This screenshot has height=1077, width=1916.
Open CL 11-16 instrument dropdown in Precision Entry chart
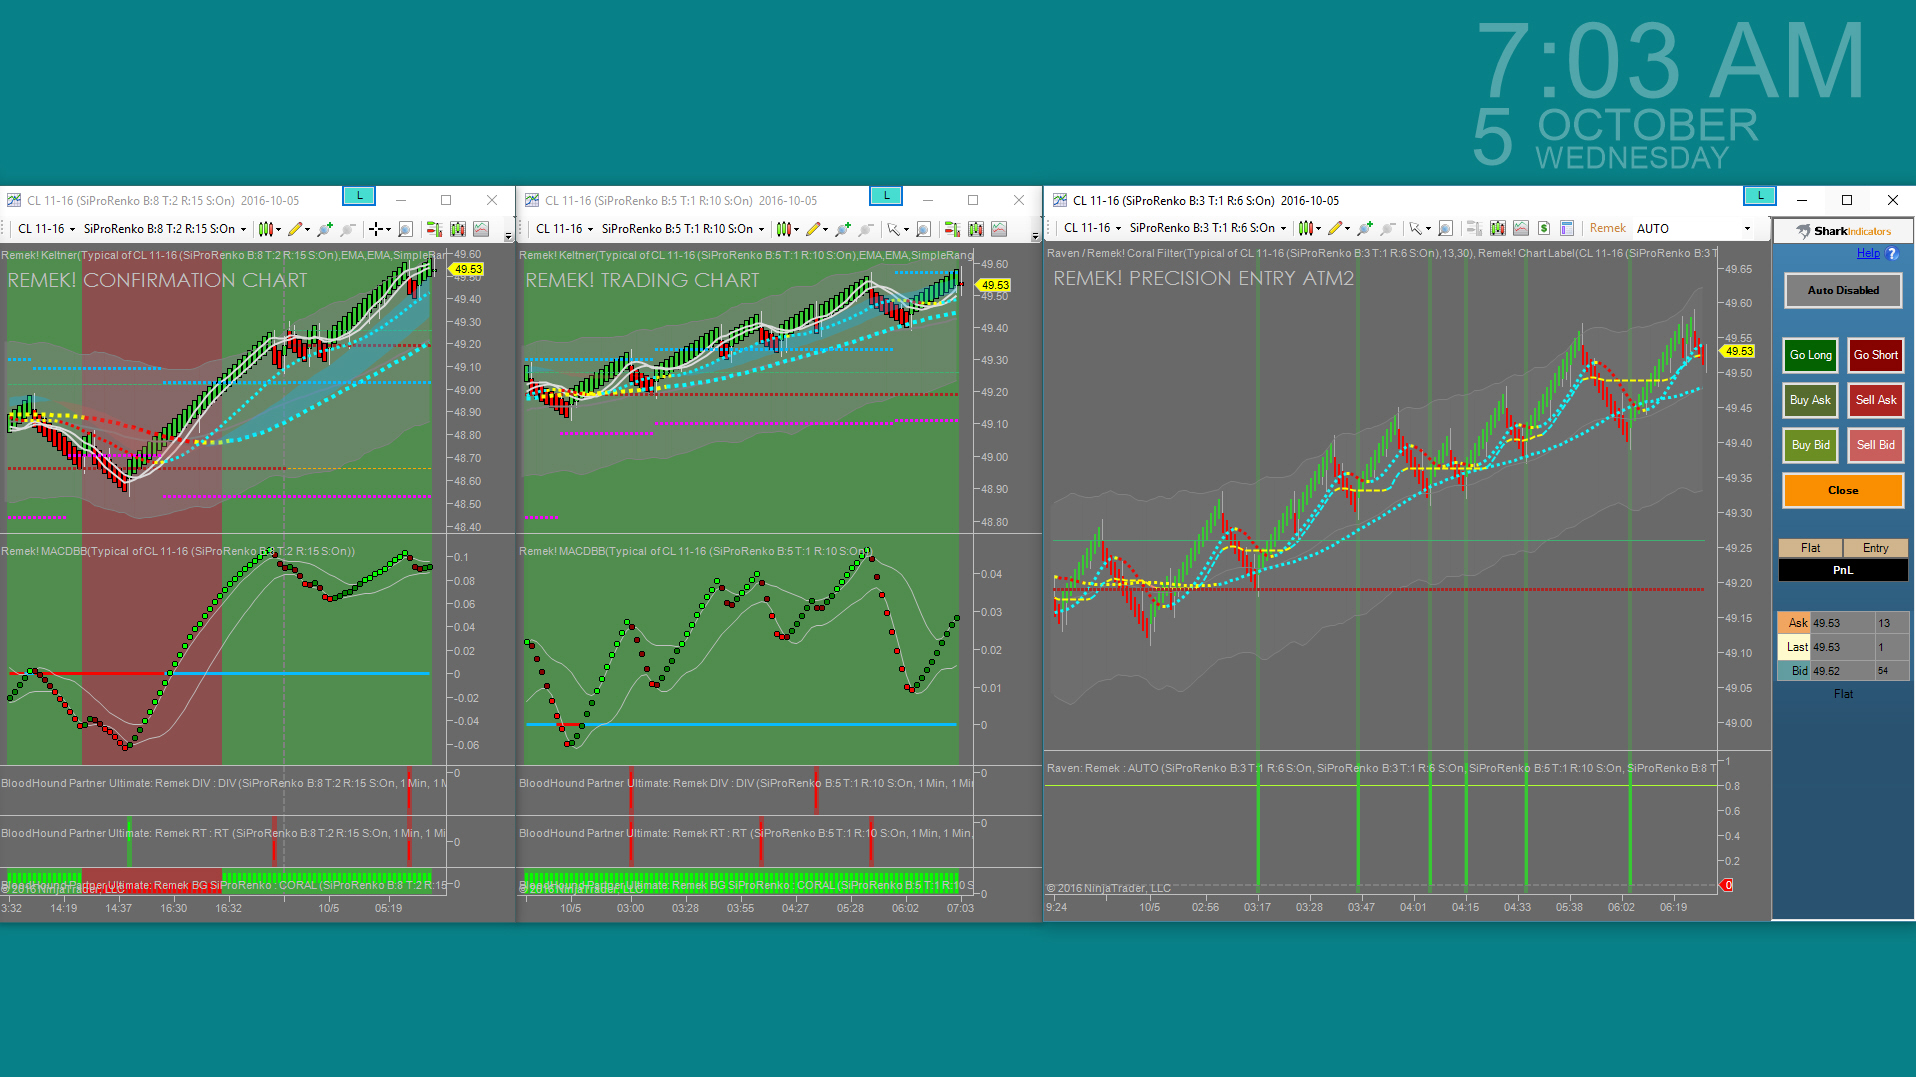1092,228
